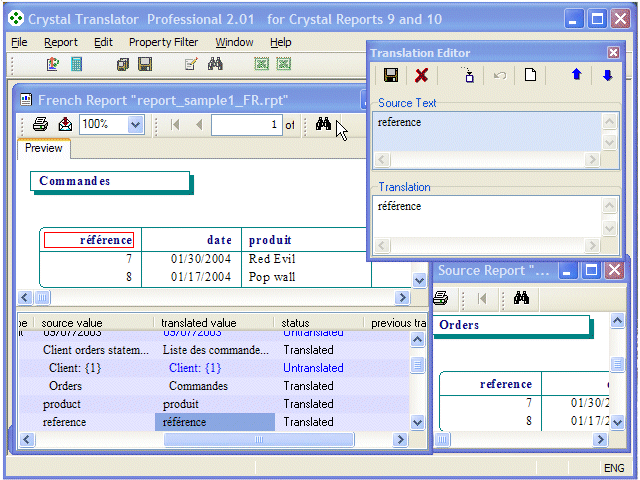The width and height of the screenshot is (640, 480).
Task: Click the Red Evil product cell
Action: 272,259
